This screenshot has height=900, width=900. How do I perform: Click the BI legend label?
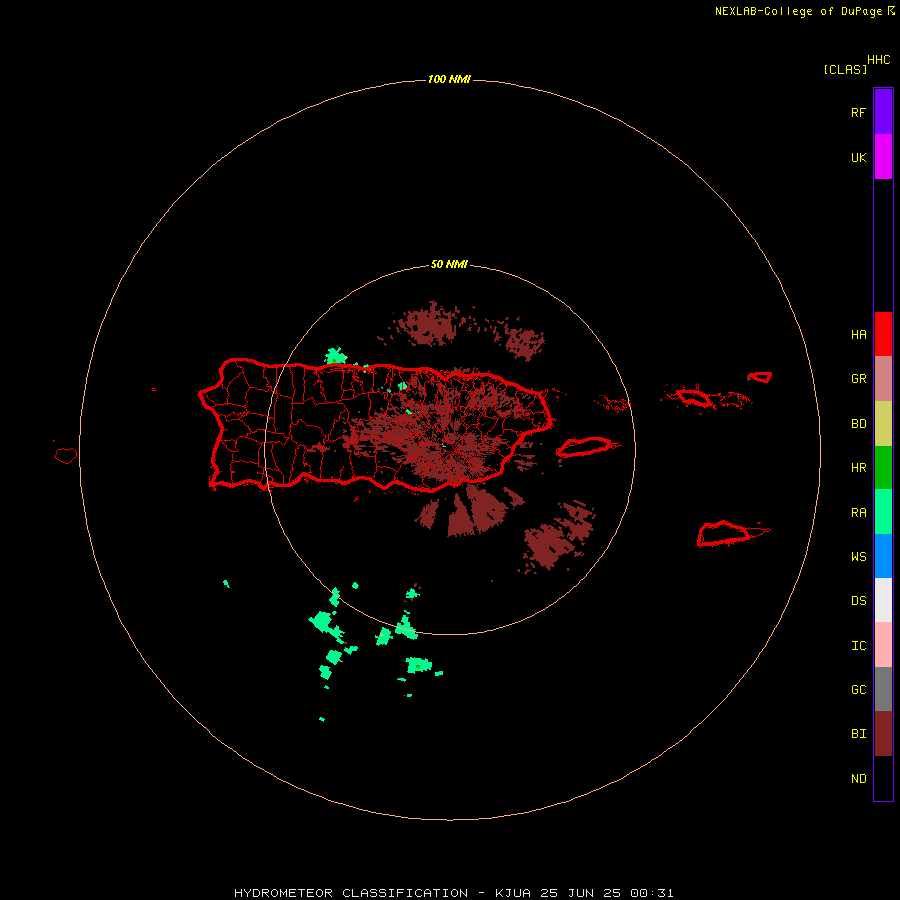[x=858, y=734]
